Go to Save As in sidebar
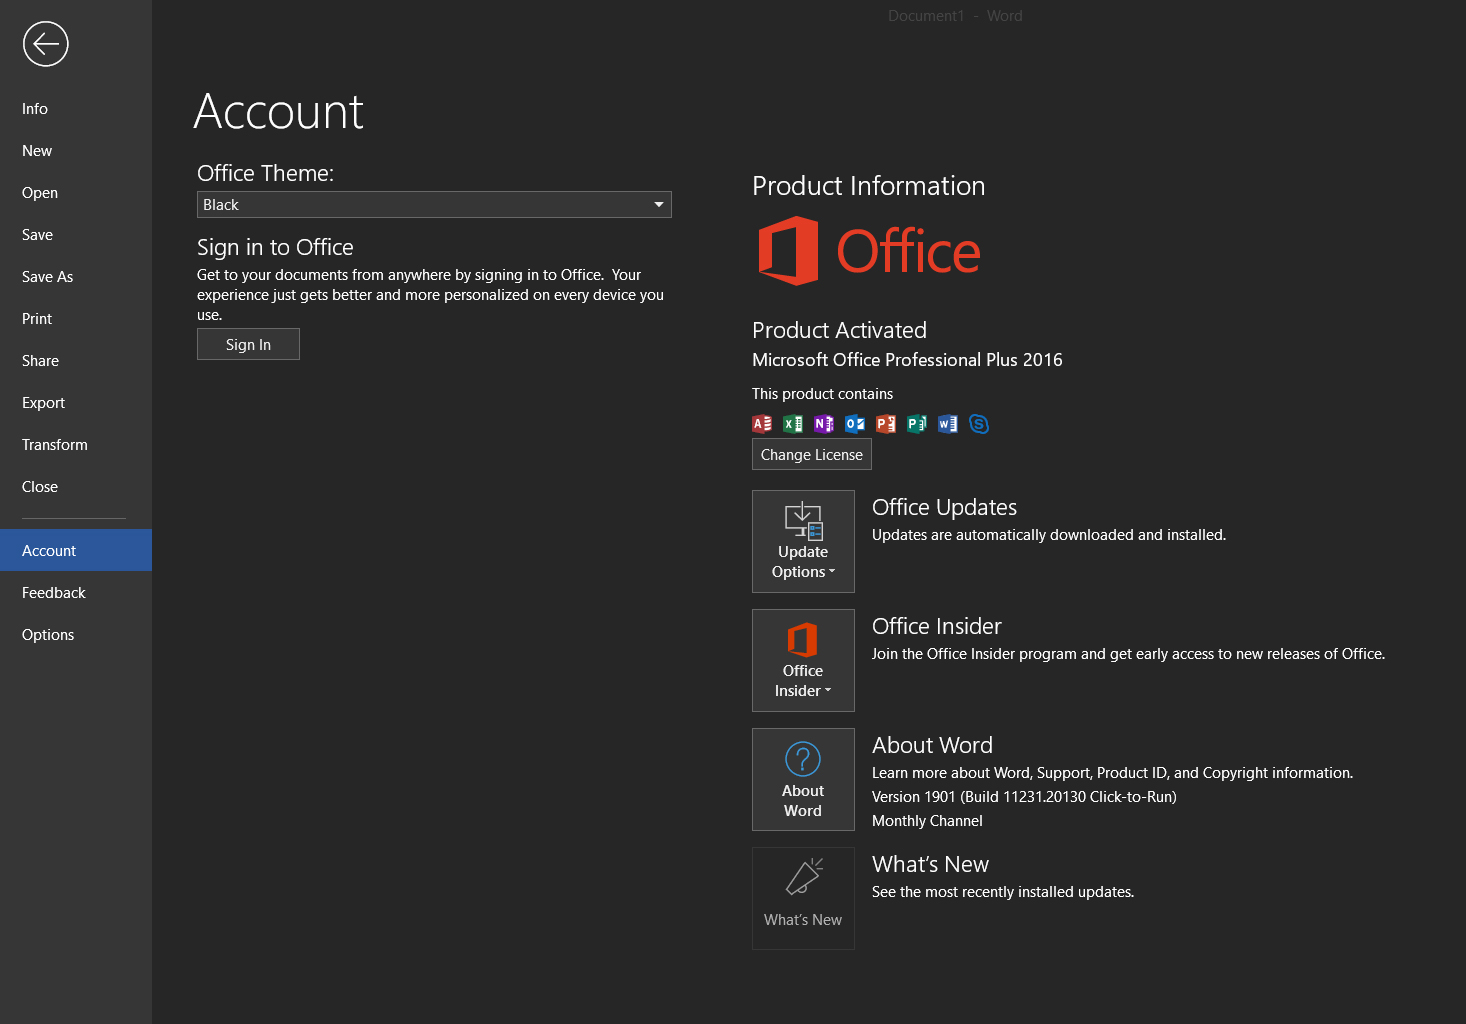 (x=48, y=277)
